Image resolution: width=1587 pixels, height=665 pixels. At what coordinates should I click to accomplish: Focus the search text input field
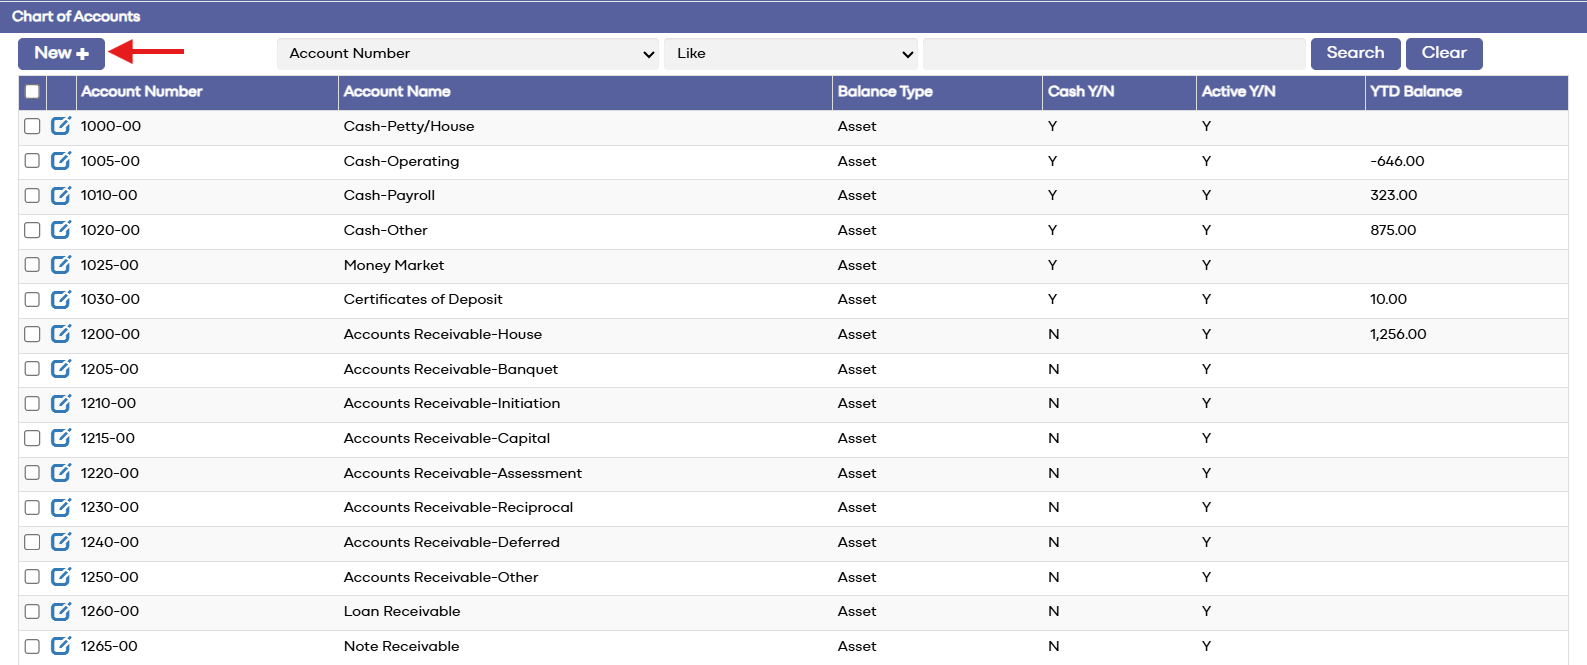tap(1114, 54)
